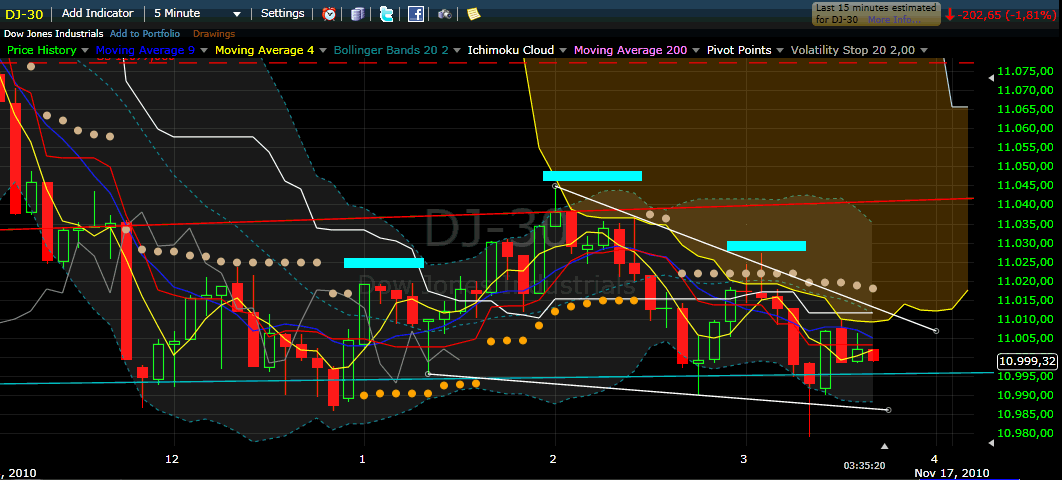This screenshot has width=1062, height=480.
Task: Share chart via Twitter icon
Action: [386, 14]
